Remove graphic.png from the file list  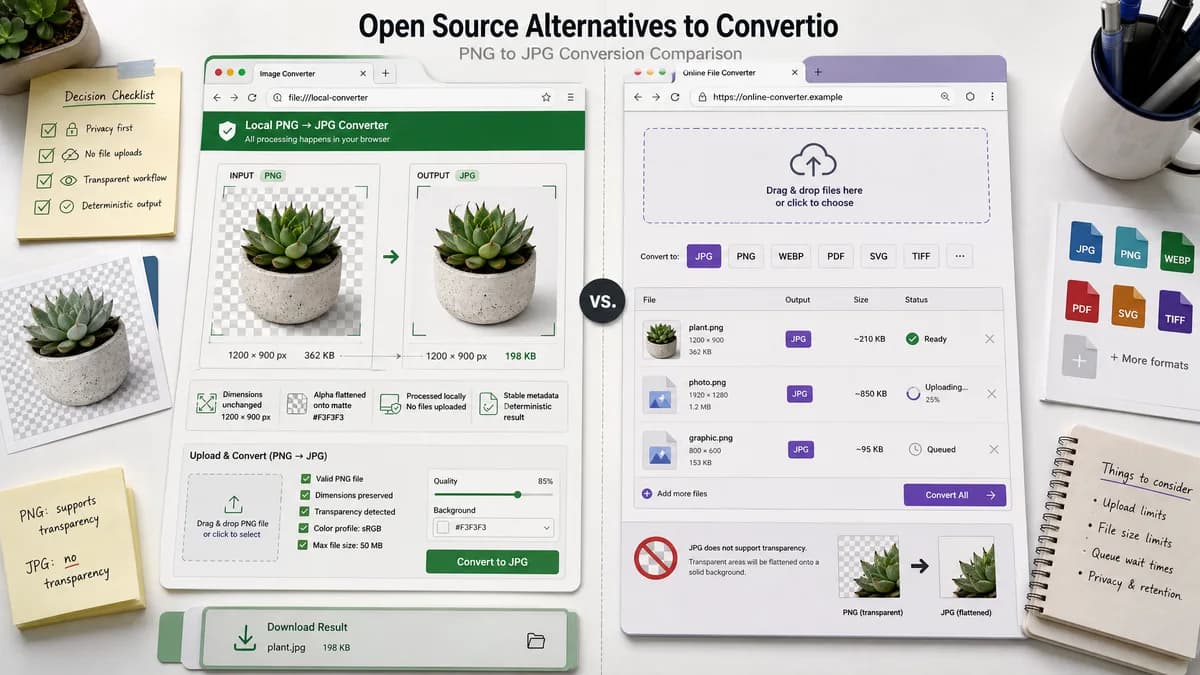993,450
